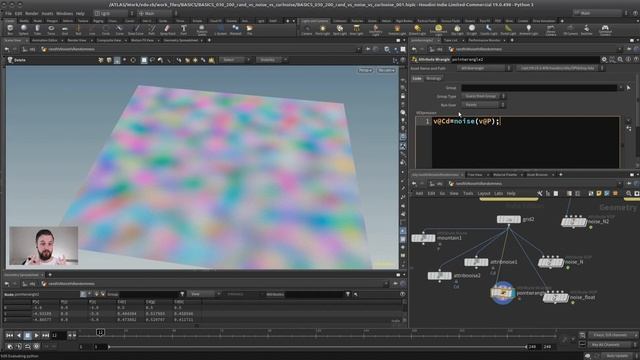The height and width of the screenshot is (360, 640).
Task: Open parameter panel gear settings menu
Action: [x=604, y=60]
